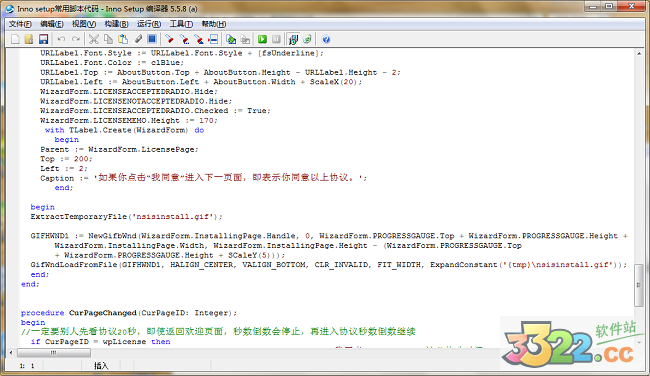Save the current script
650x376 pixels.
[44, 39]
